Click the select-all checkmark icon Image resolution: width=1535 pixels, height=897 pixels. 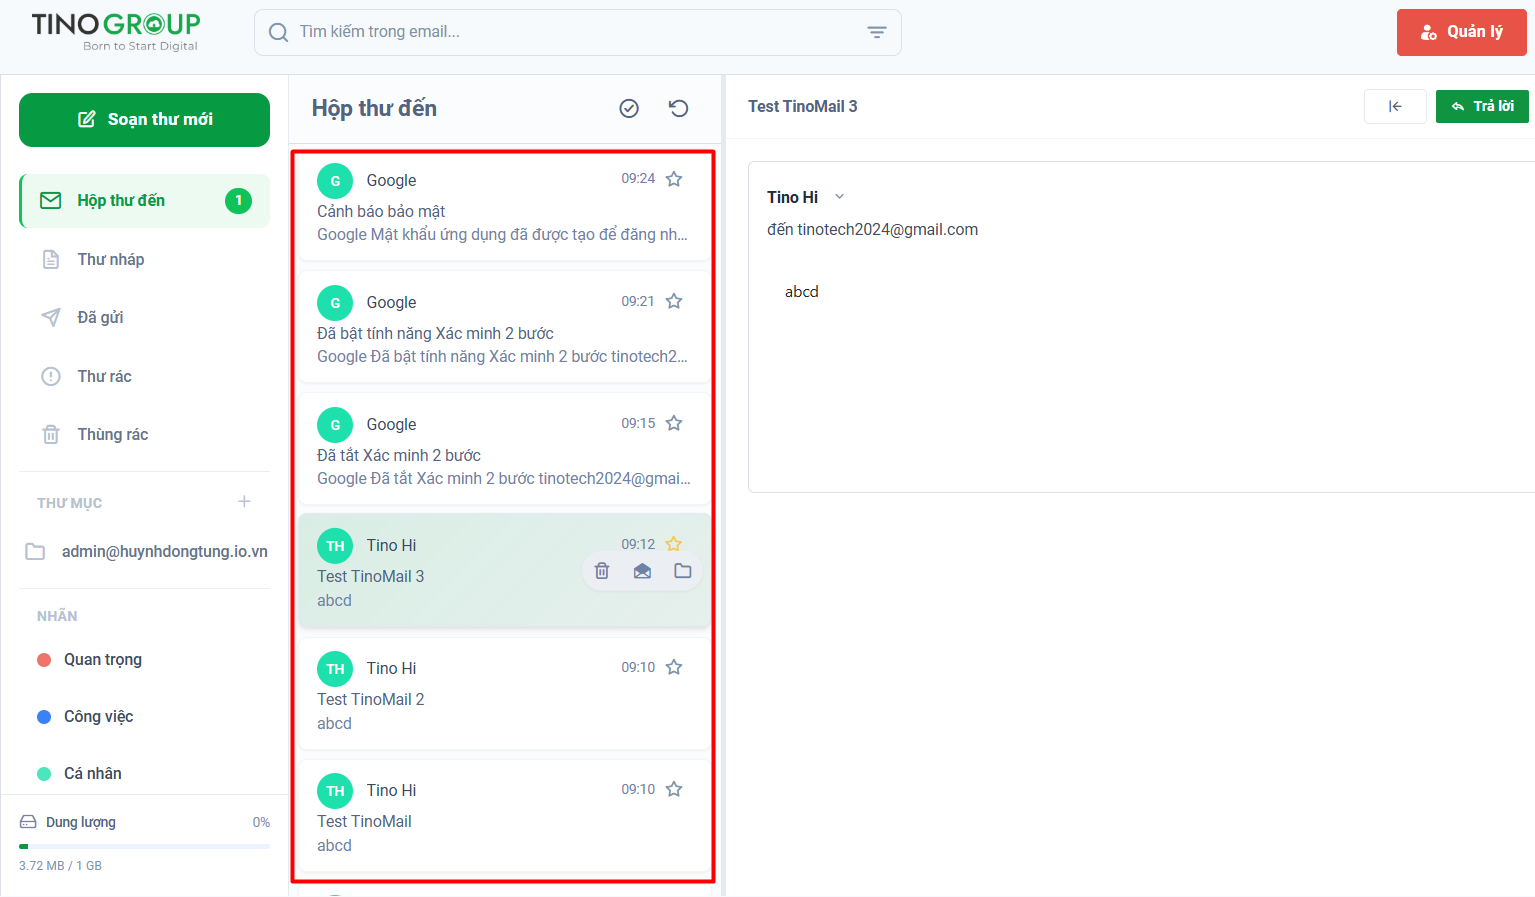[x=629, y=108]
